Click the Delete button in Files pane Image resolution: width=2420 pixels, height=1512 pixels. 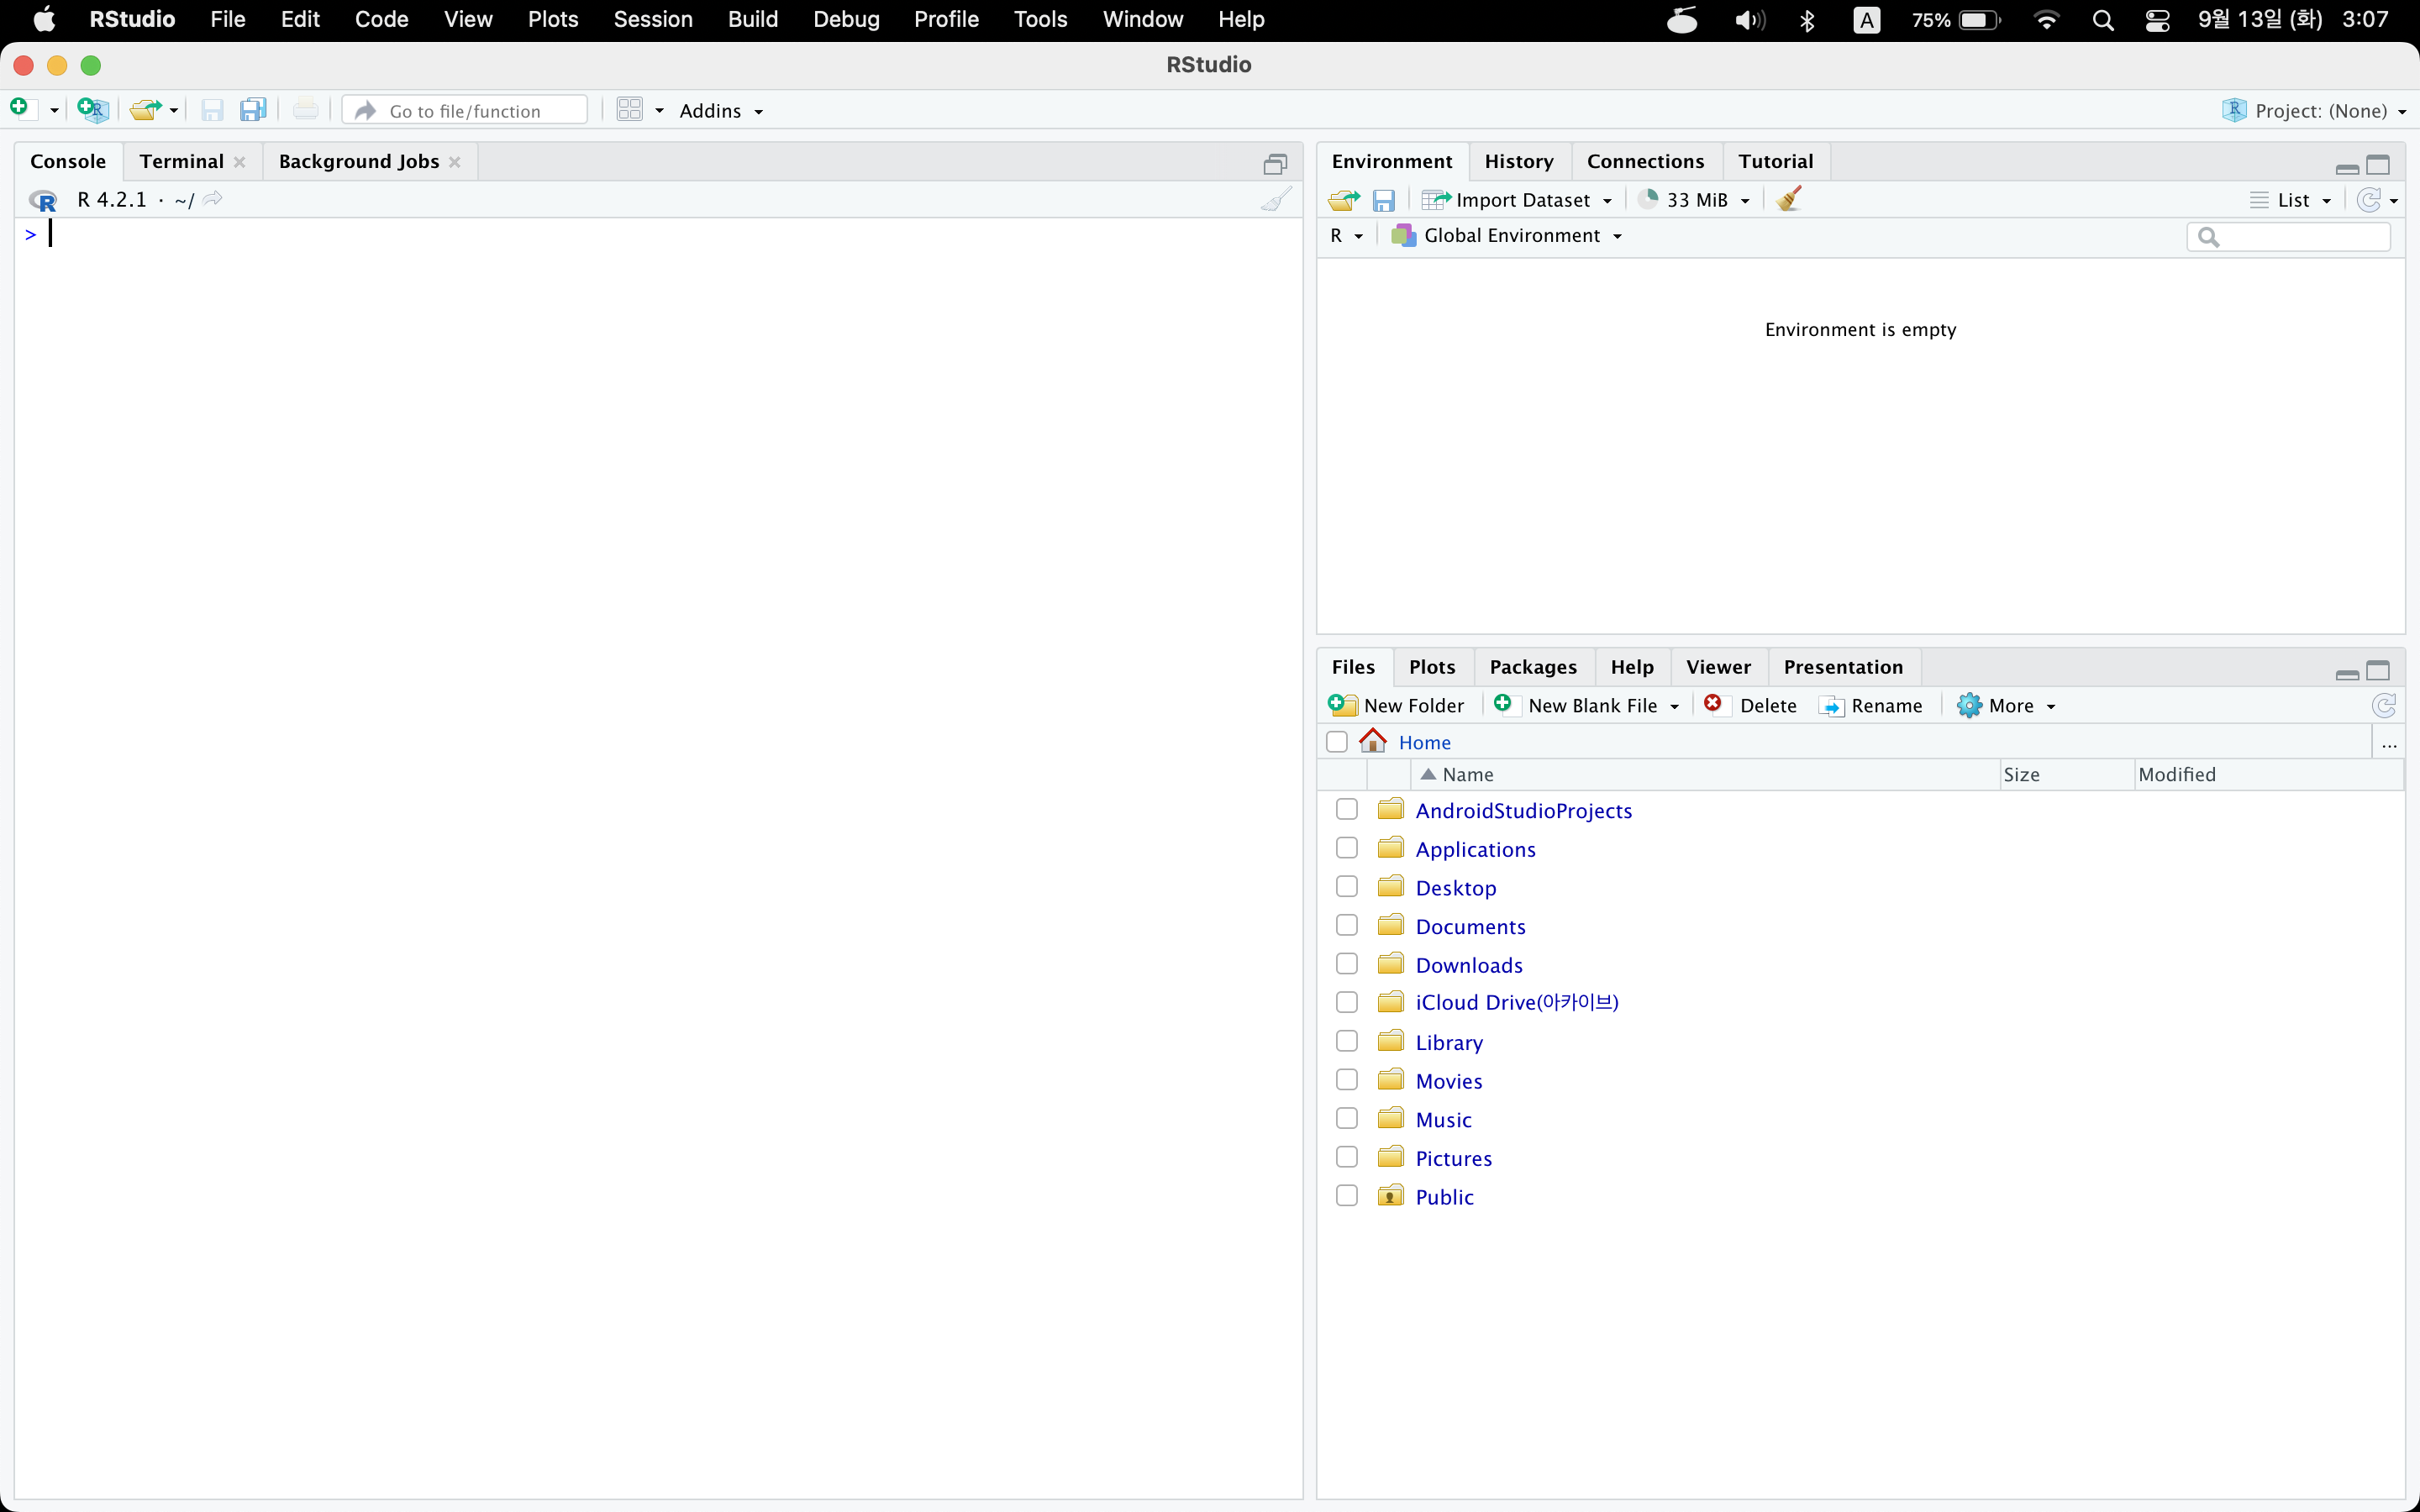coord(1750,706)
